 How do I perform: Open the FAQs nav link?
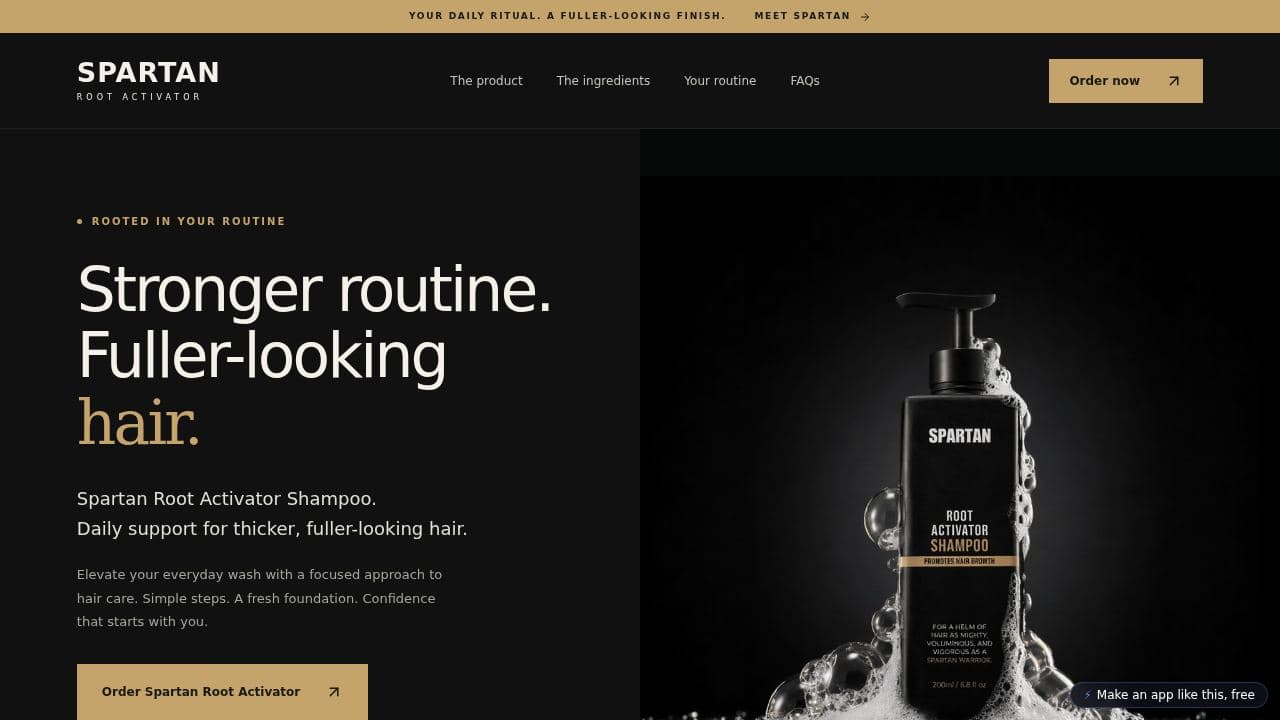point(805,81)
